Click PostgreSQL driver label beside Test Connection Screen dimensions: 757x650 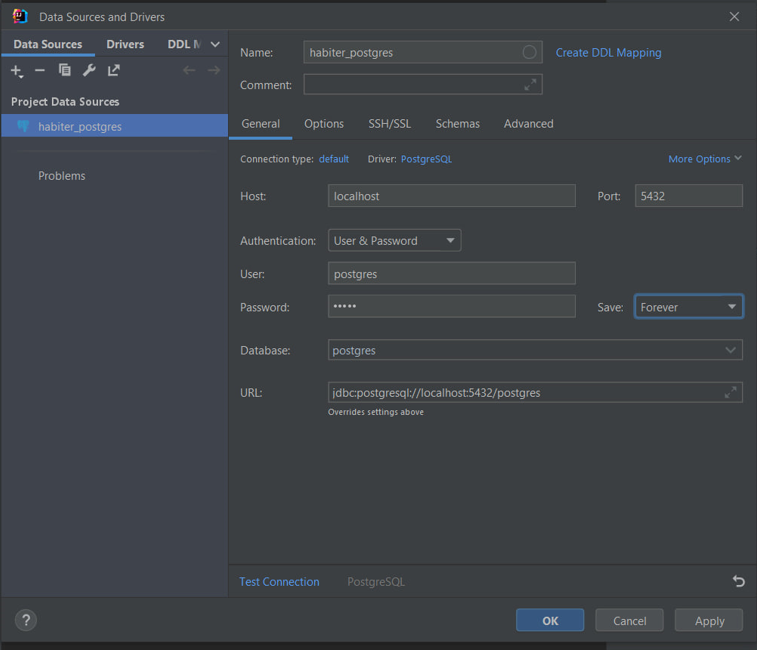tap(376, 581)
